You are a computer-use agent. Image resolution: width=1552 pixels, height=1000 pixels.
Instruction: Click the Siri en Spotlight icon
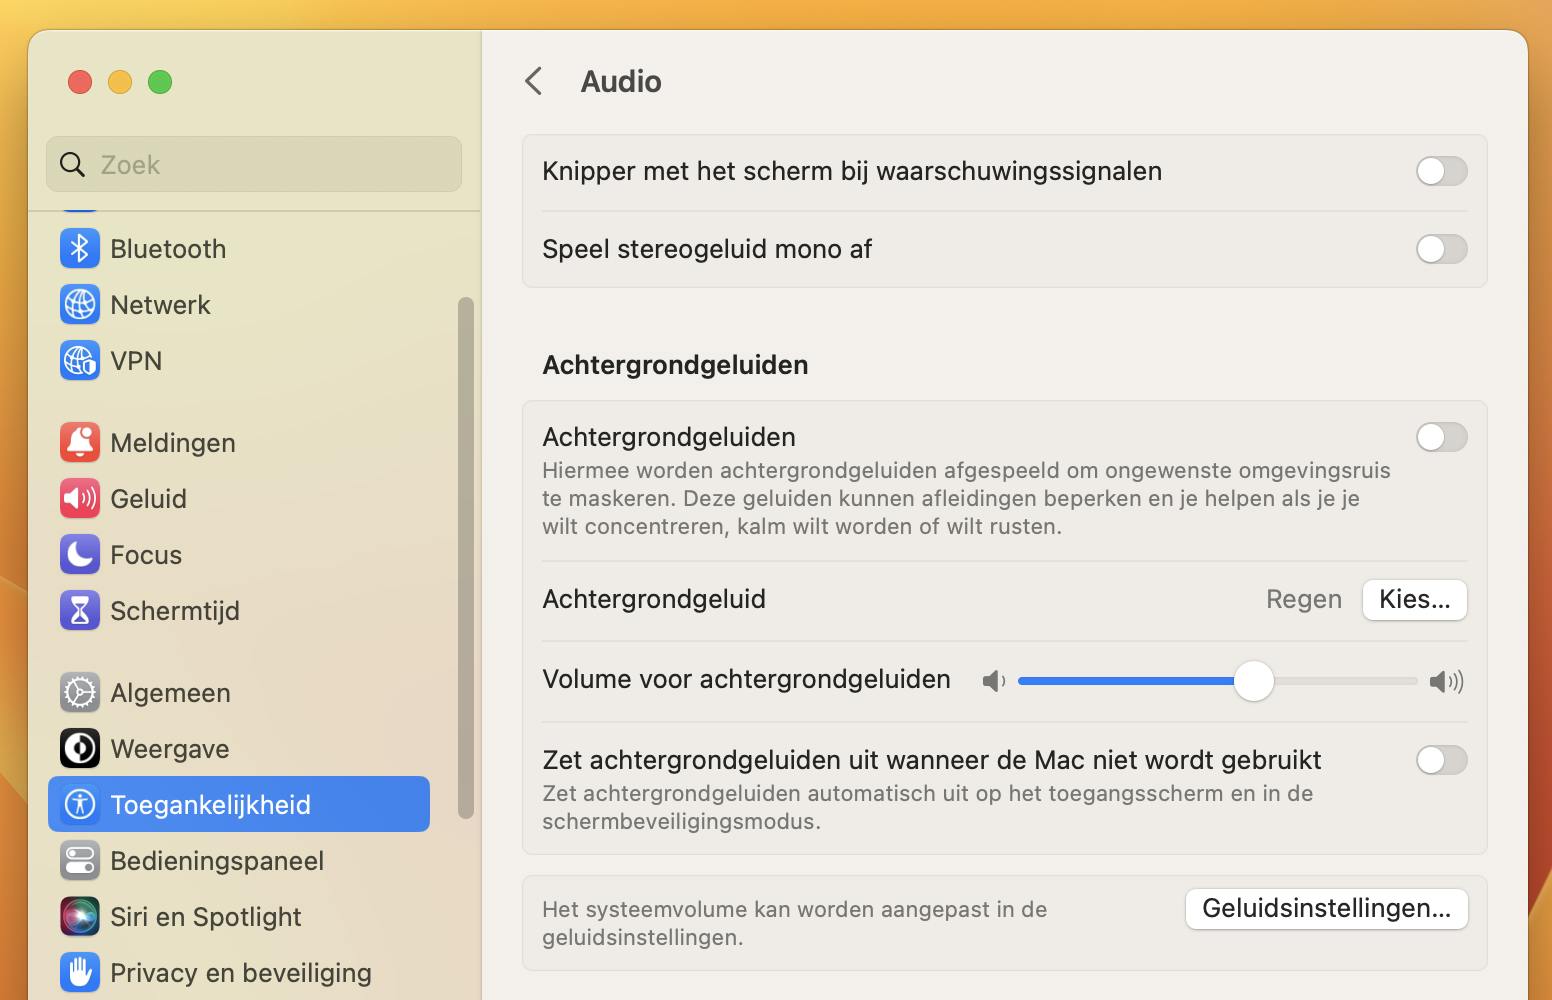pyautogui.click(x=80, y=917)
